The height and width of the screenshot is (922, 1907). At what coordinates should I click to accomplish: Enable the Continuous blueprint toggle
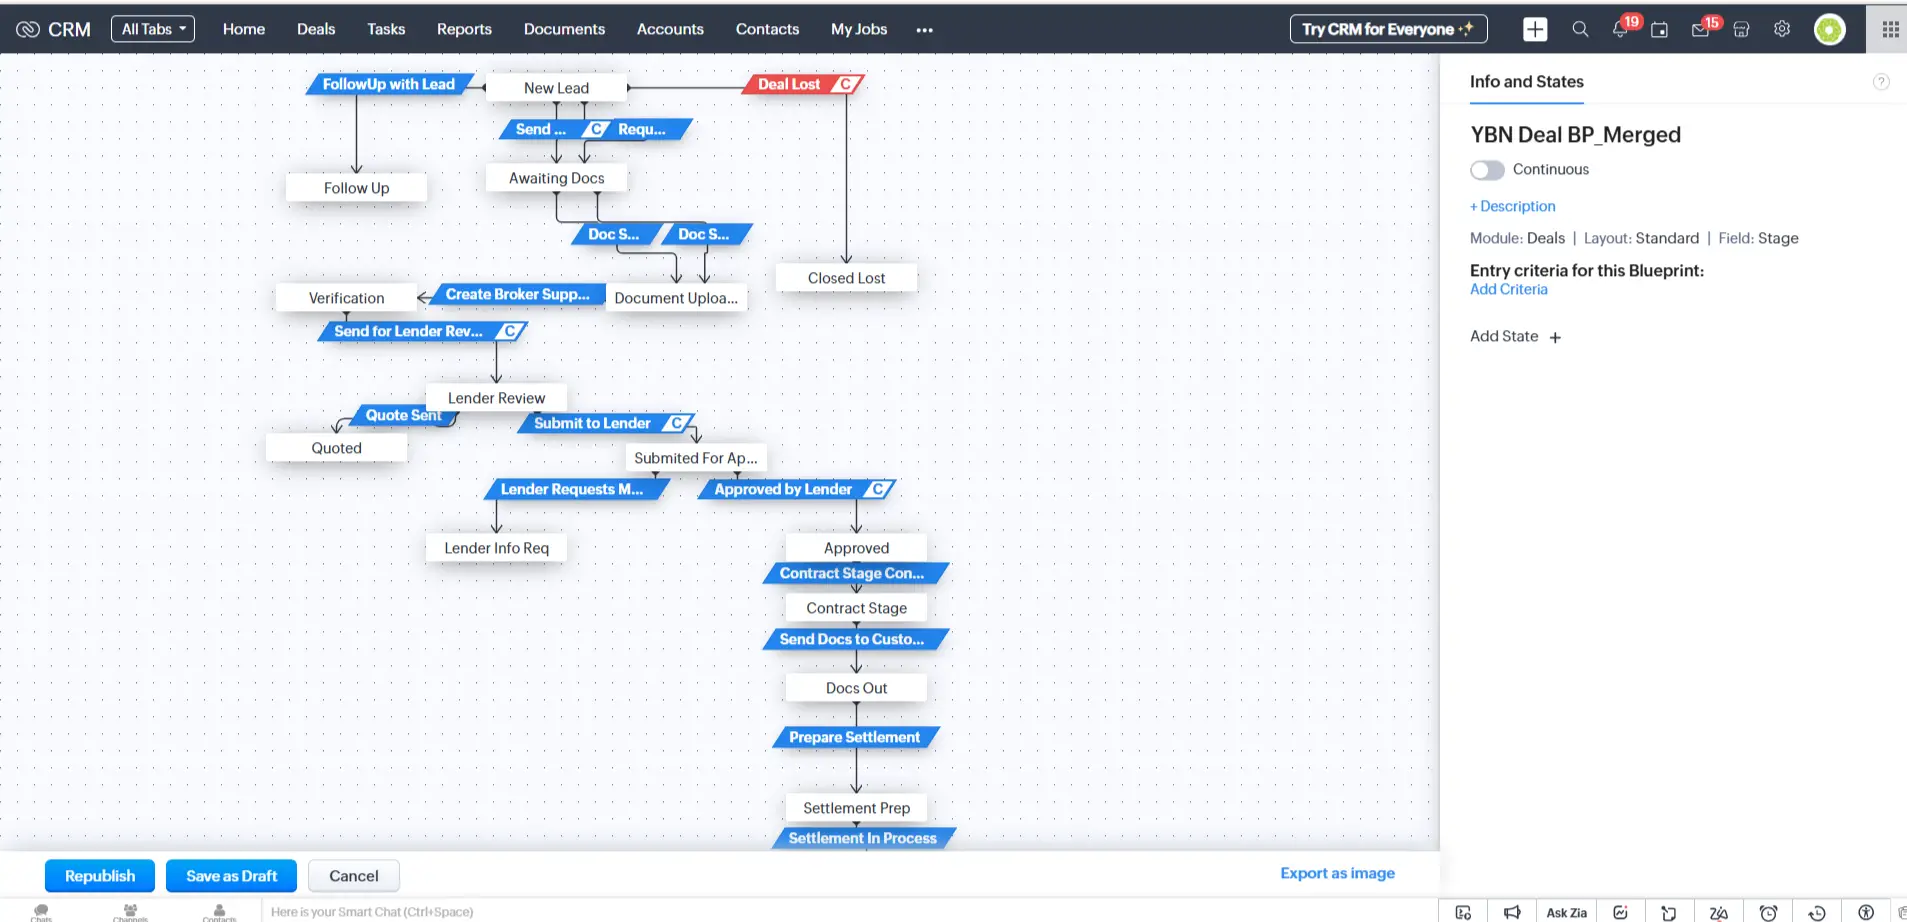(1487, 170)
